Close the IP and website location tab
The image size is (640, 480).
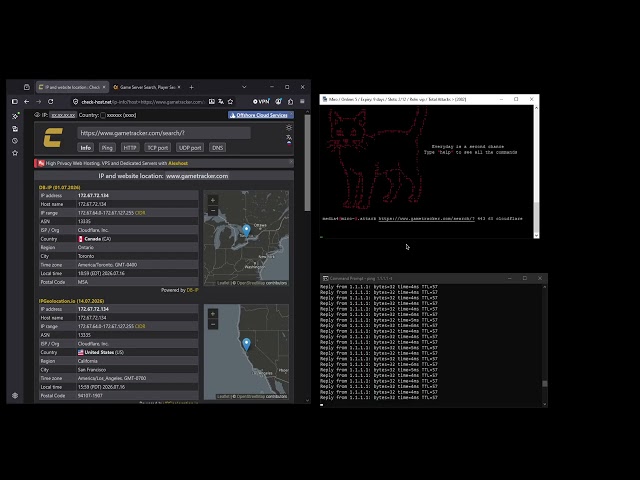pos(104,87)
